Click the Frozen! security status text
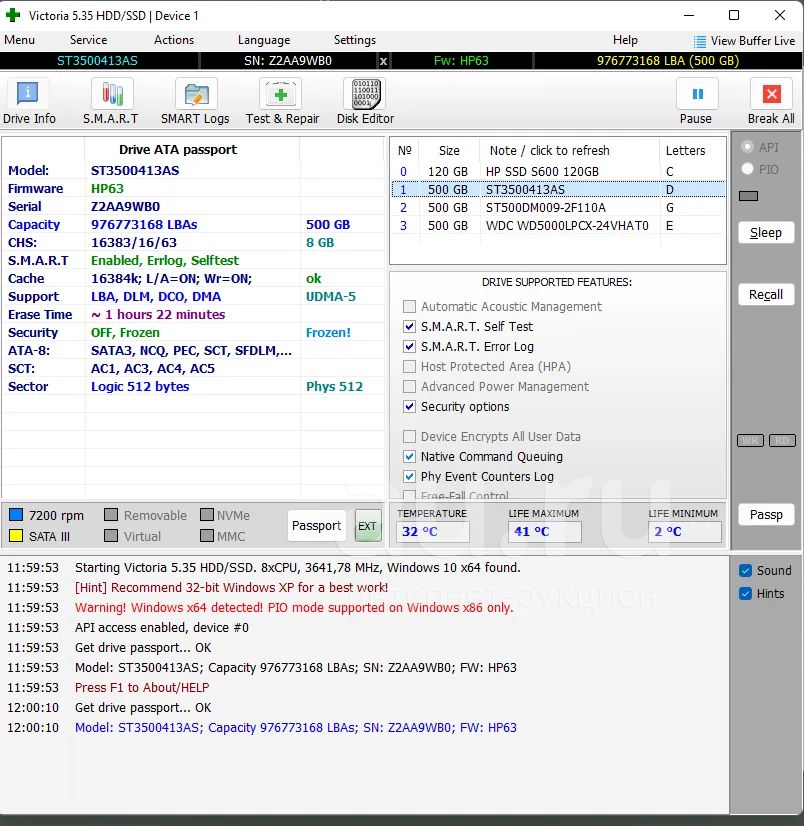 [328, 333]
